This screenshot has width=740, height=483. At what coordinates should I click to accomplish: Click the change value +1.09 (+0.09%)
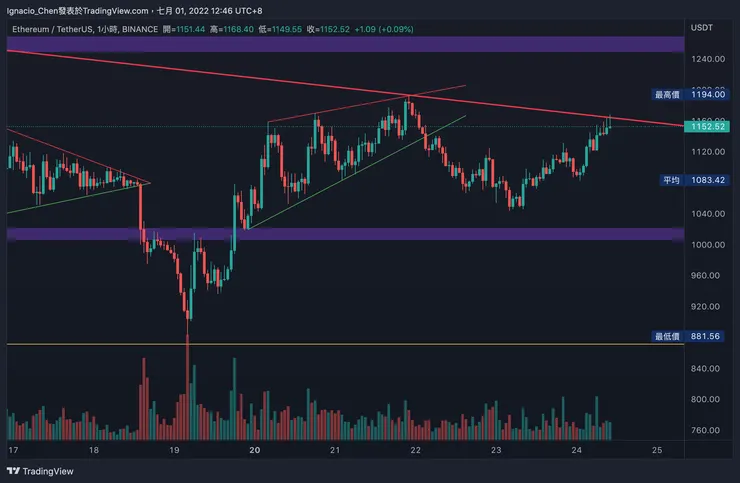click(384, 29)
